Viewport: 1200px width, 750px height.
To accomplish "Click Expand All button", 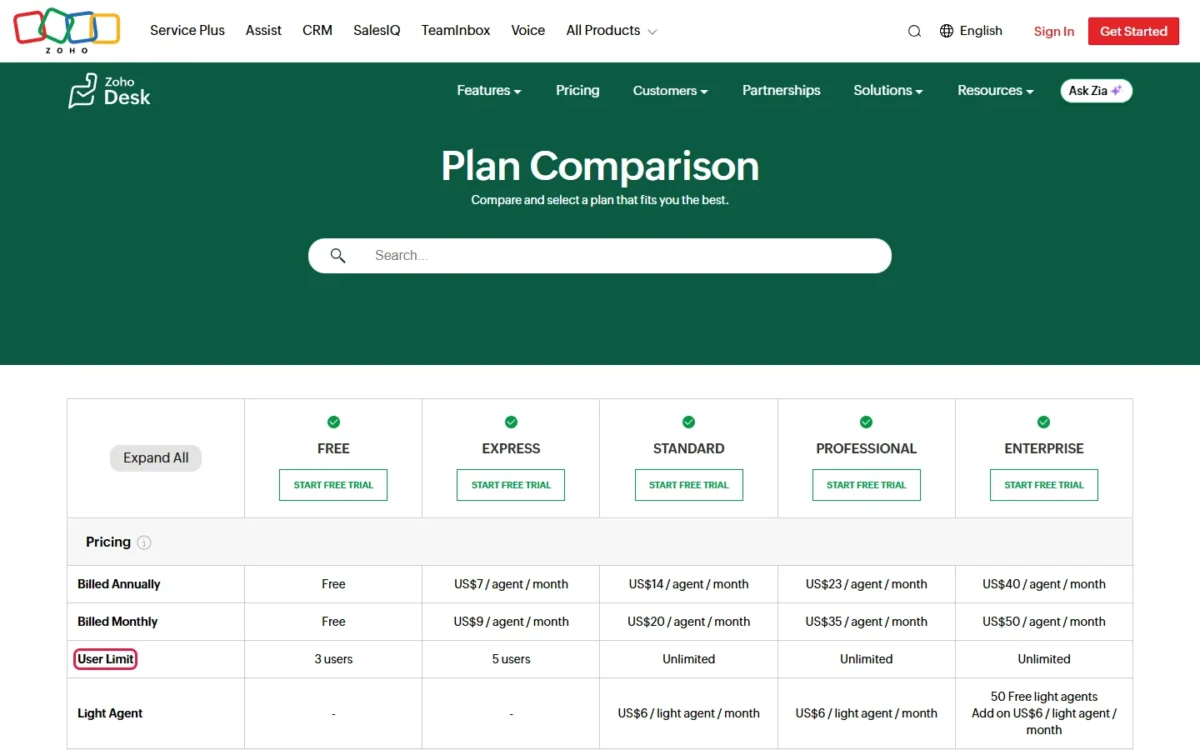I will click(156, 458).
